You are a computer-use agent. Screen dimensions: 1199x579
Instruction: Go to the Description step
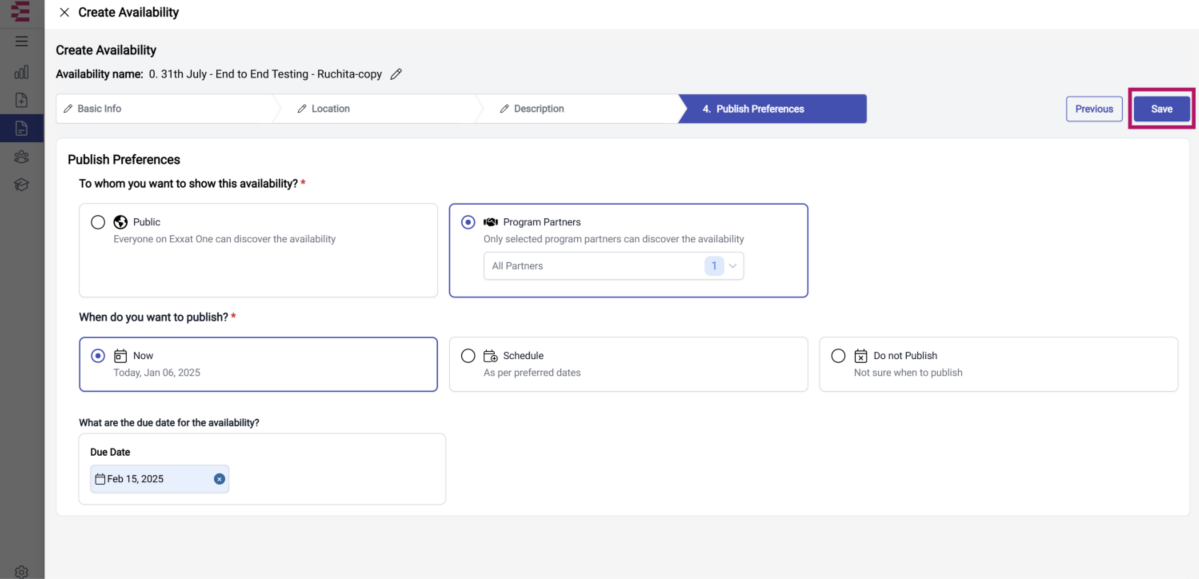coord(577,109)
